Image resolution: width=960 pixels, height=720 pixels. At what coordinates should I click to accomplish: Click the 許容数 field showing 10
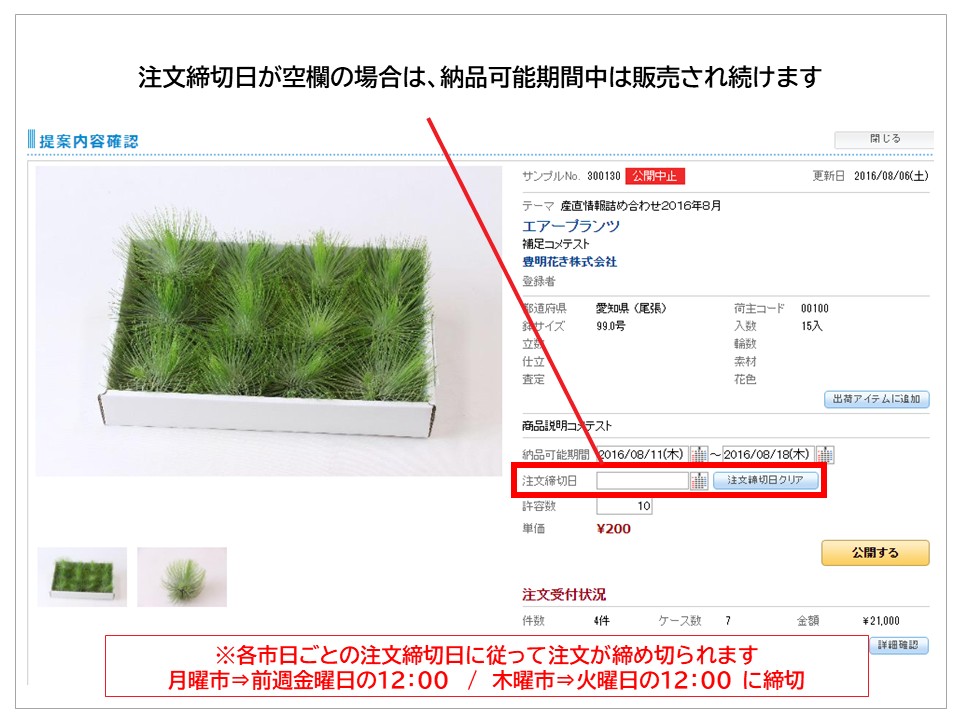(x=624, y=506)
